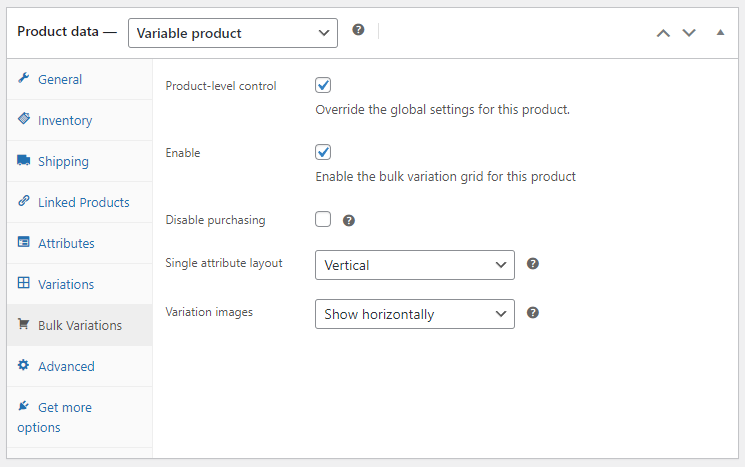The width and height of the screenshot is (745, 467).
Task: Click the list icon beside Attributes
Action: click(x=24, y=242)
